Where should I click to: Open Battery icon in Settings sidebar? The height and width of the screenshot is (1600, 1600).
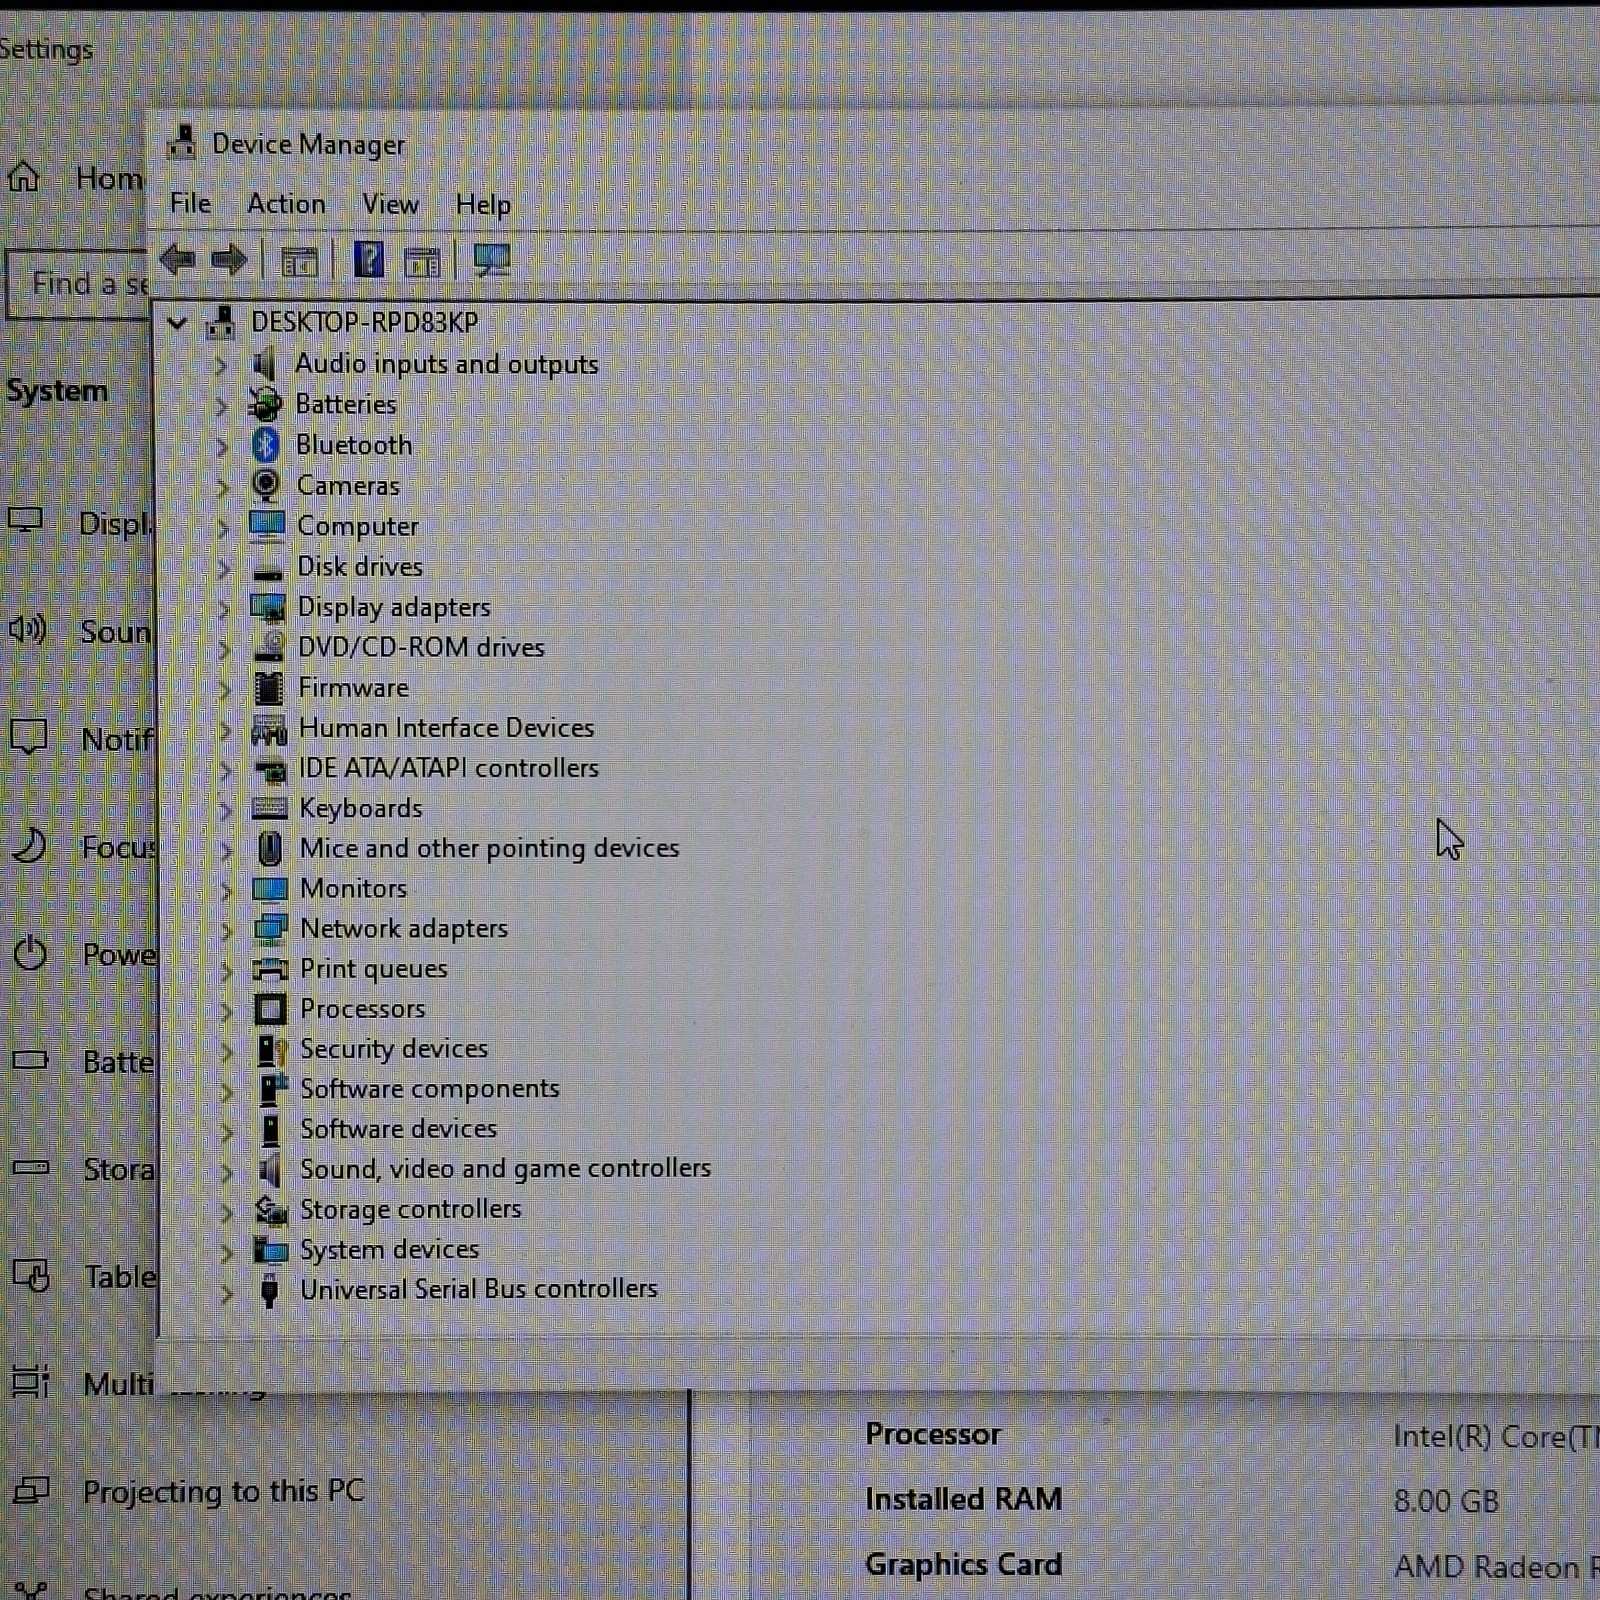click(x=30, y=1059)
